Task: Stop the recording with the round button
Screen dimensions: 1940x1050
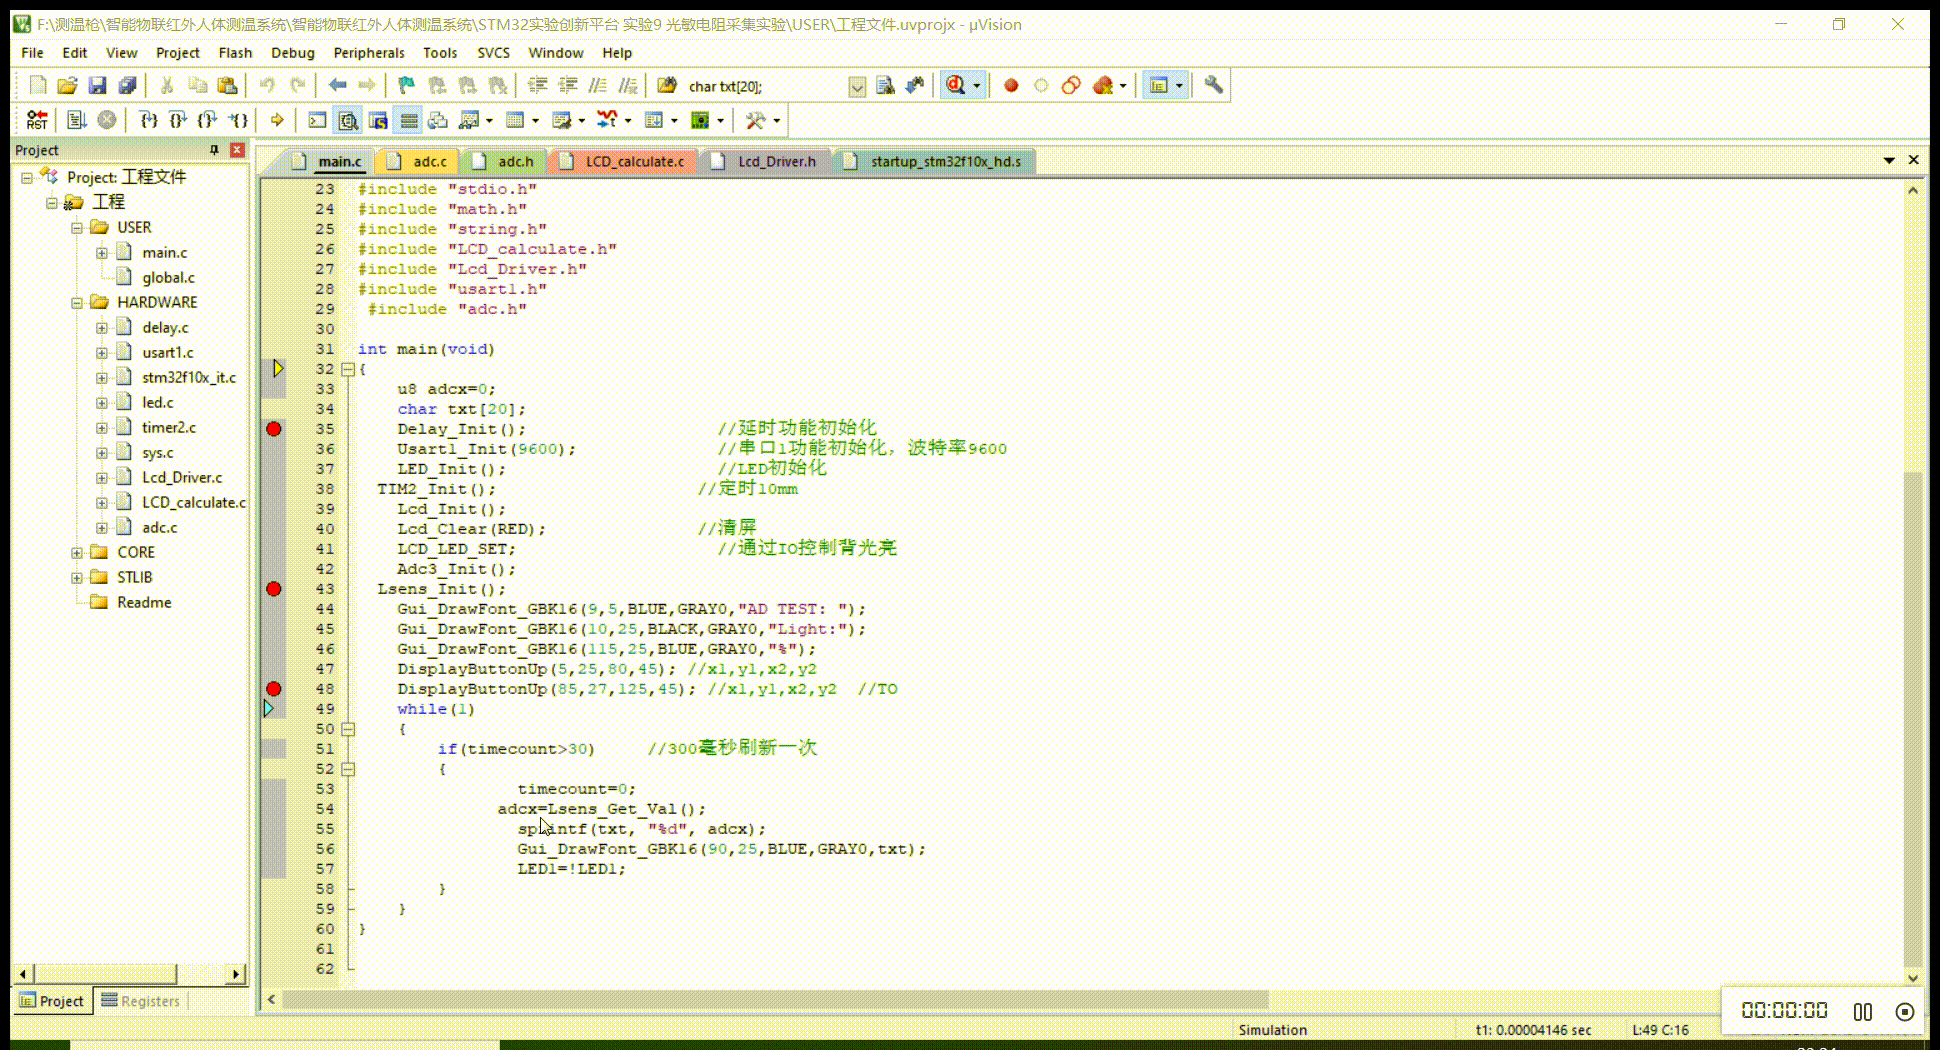Action: 1905,1012
